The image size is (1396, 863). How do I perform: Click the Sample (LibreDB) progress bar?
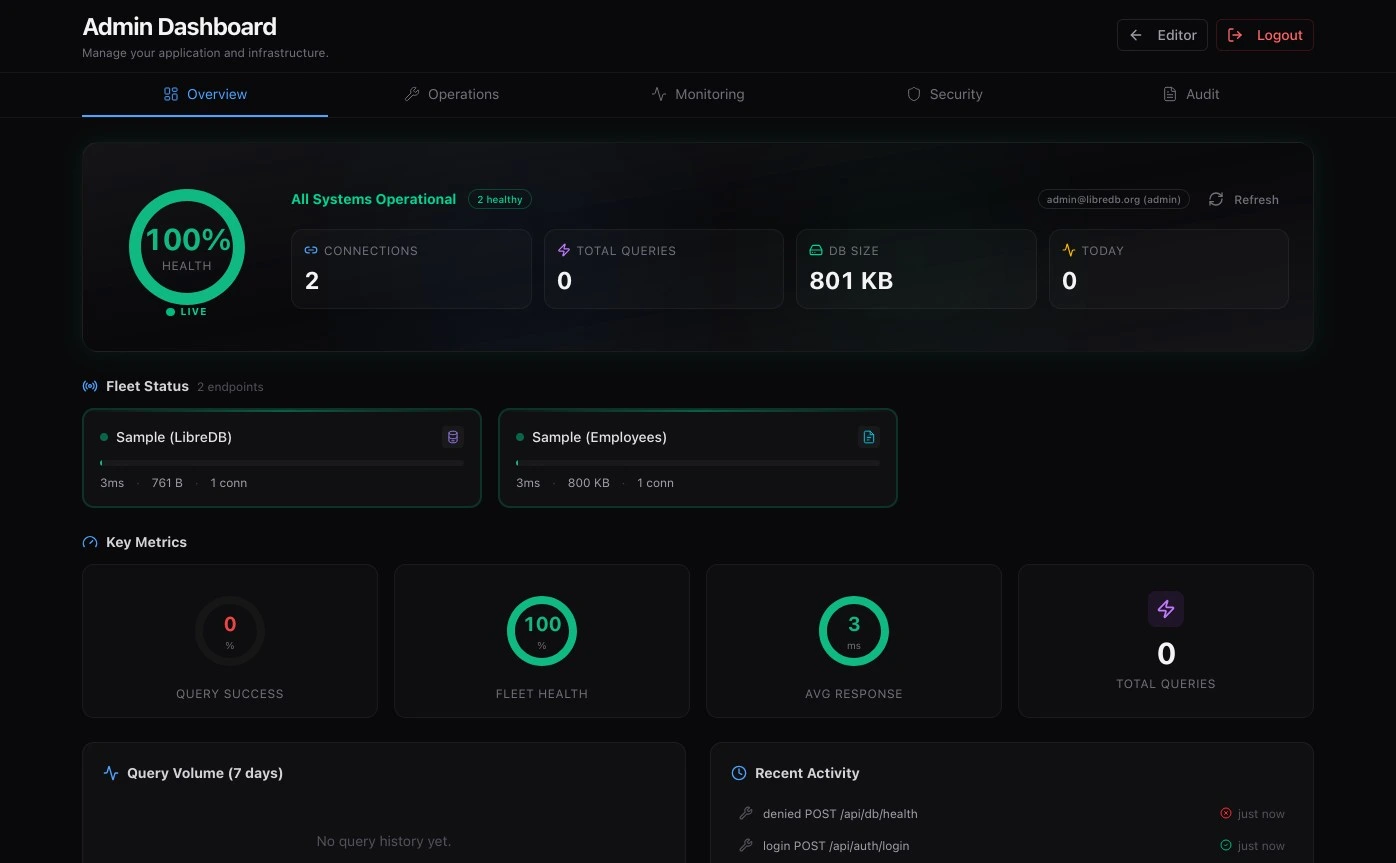tap(282, 463)
